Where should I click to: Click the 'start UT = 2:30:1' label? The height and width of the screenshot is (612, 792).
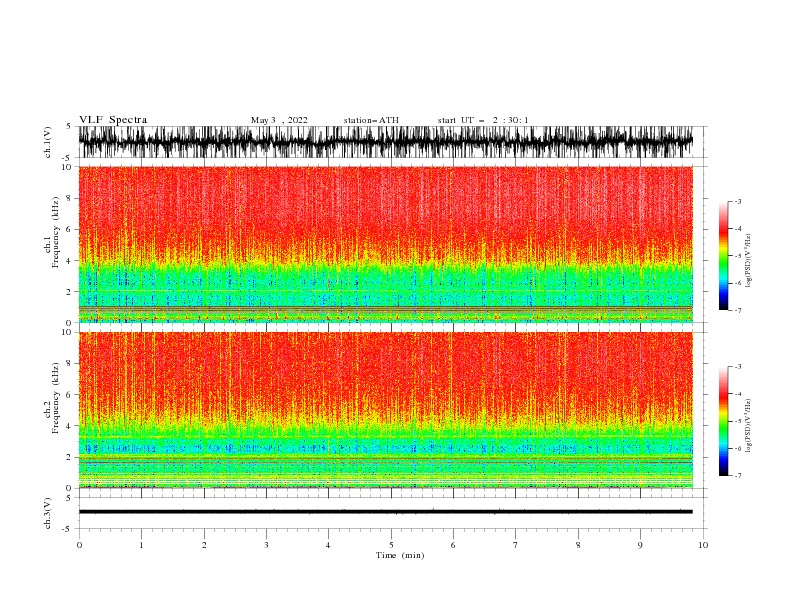pos(483,120)
